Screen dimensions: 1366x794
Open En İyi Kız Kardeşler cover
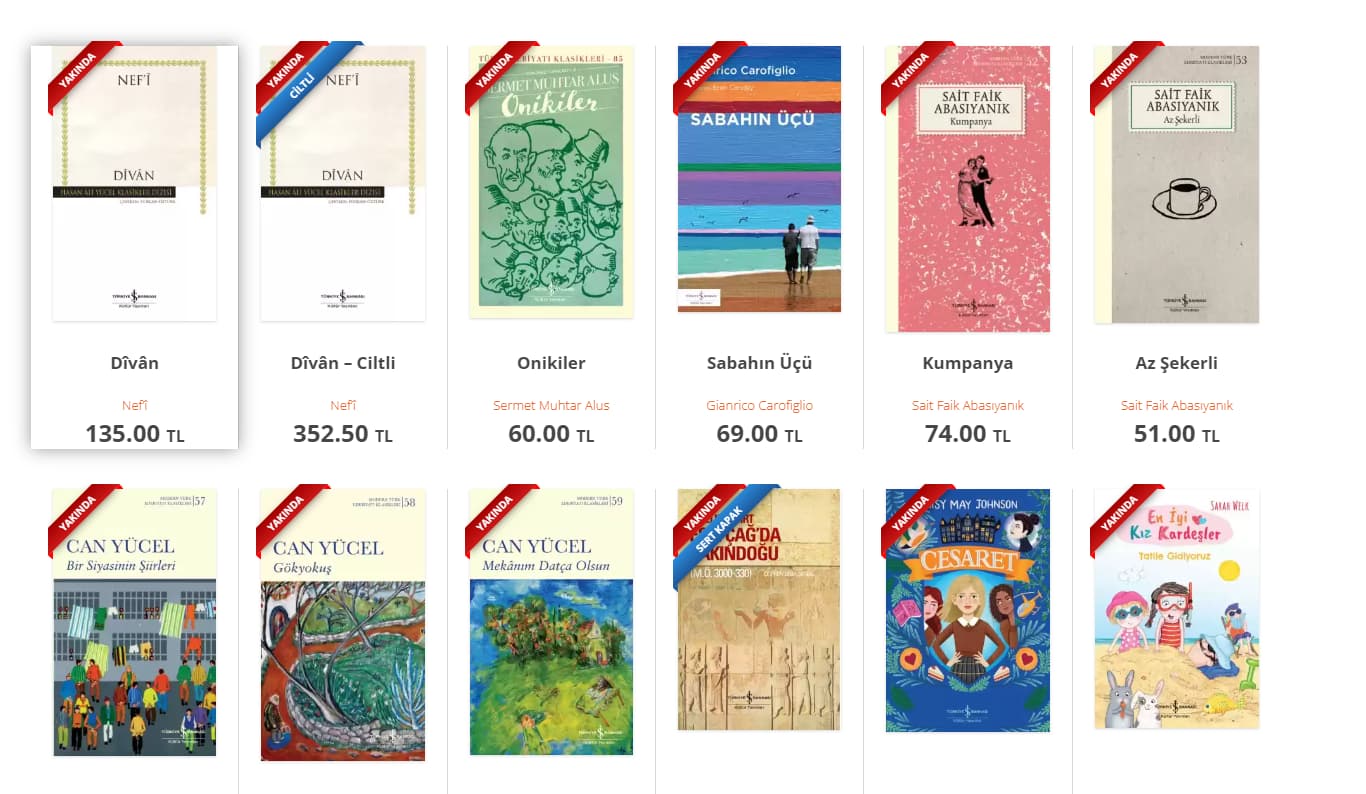pyautogui.click(x=1176, y=608)
